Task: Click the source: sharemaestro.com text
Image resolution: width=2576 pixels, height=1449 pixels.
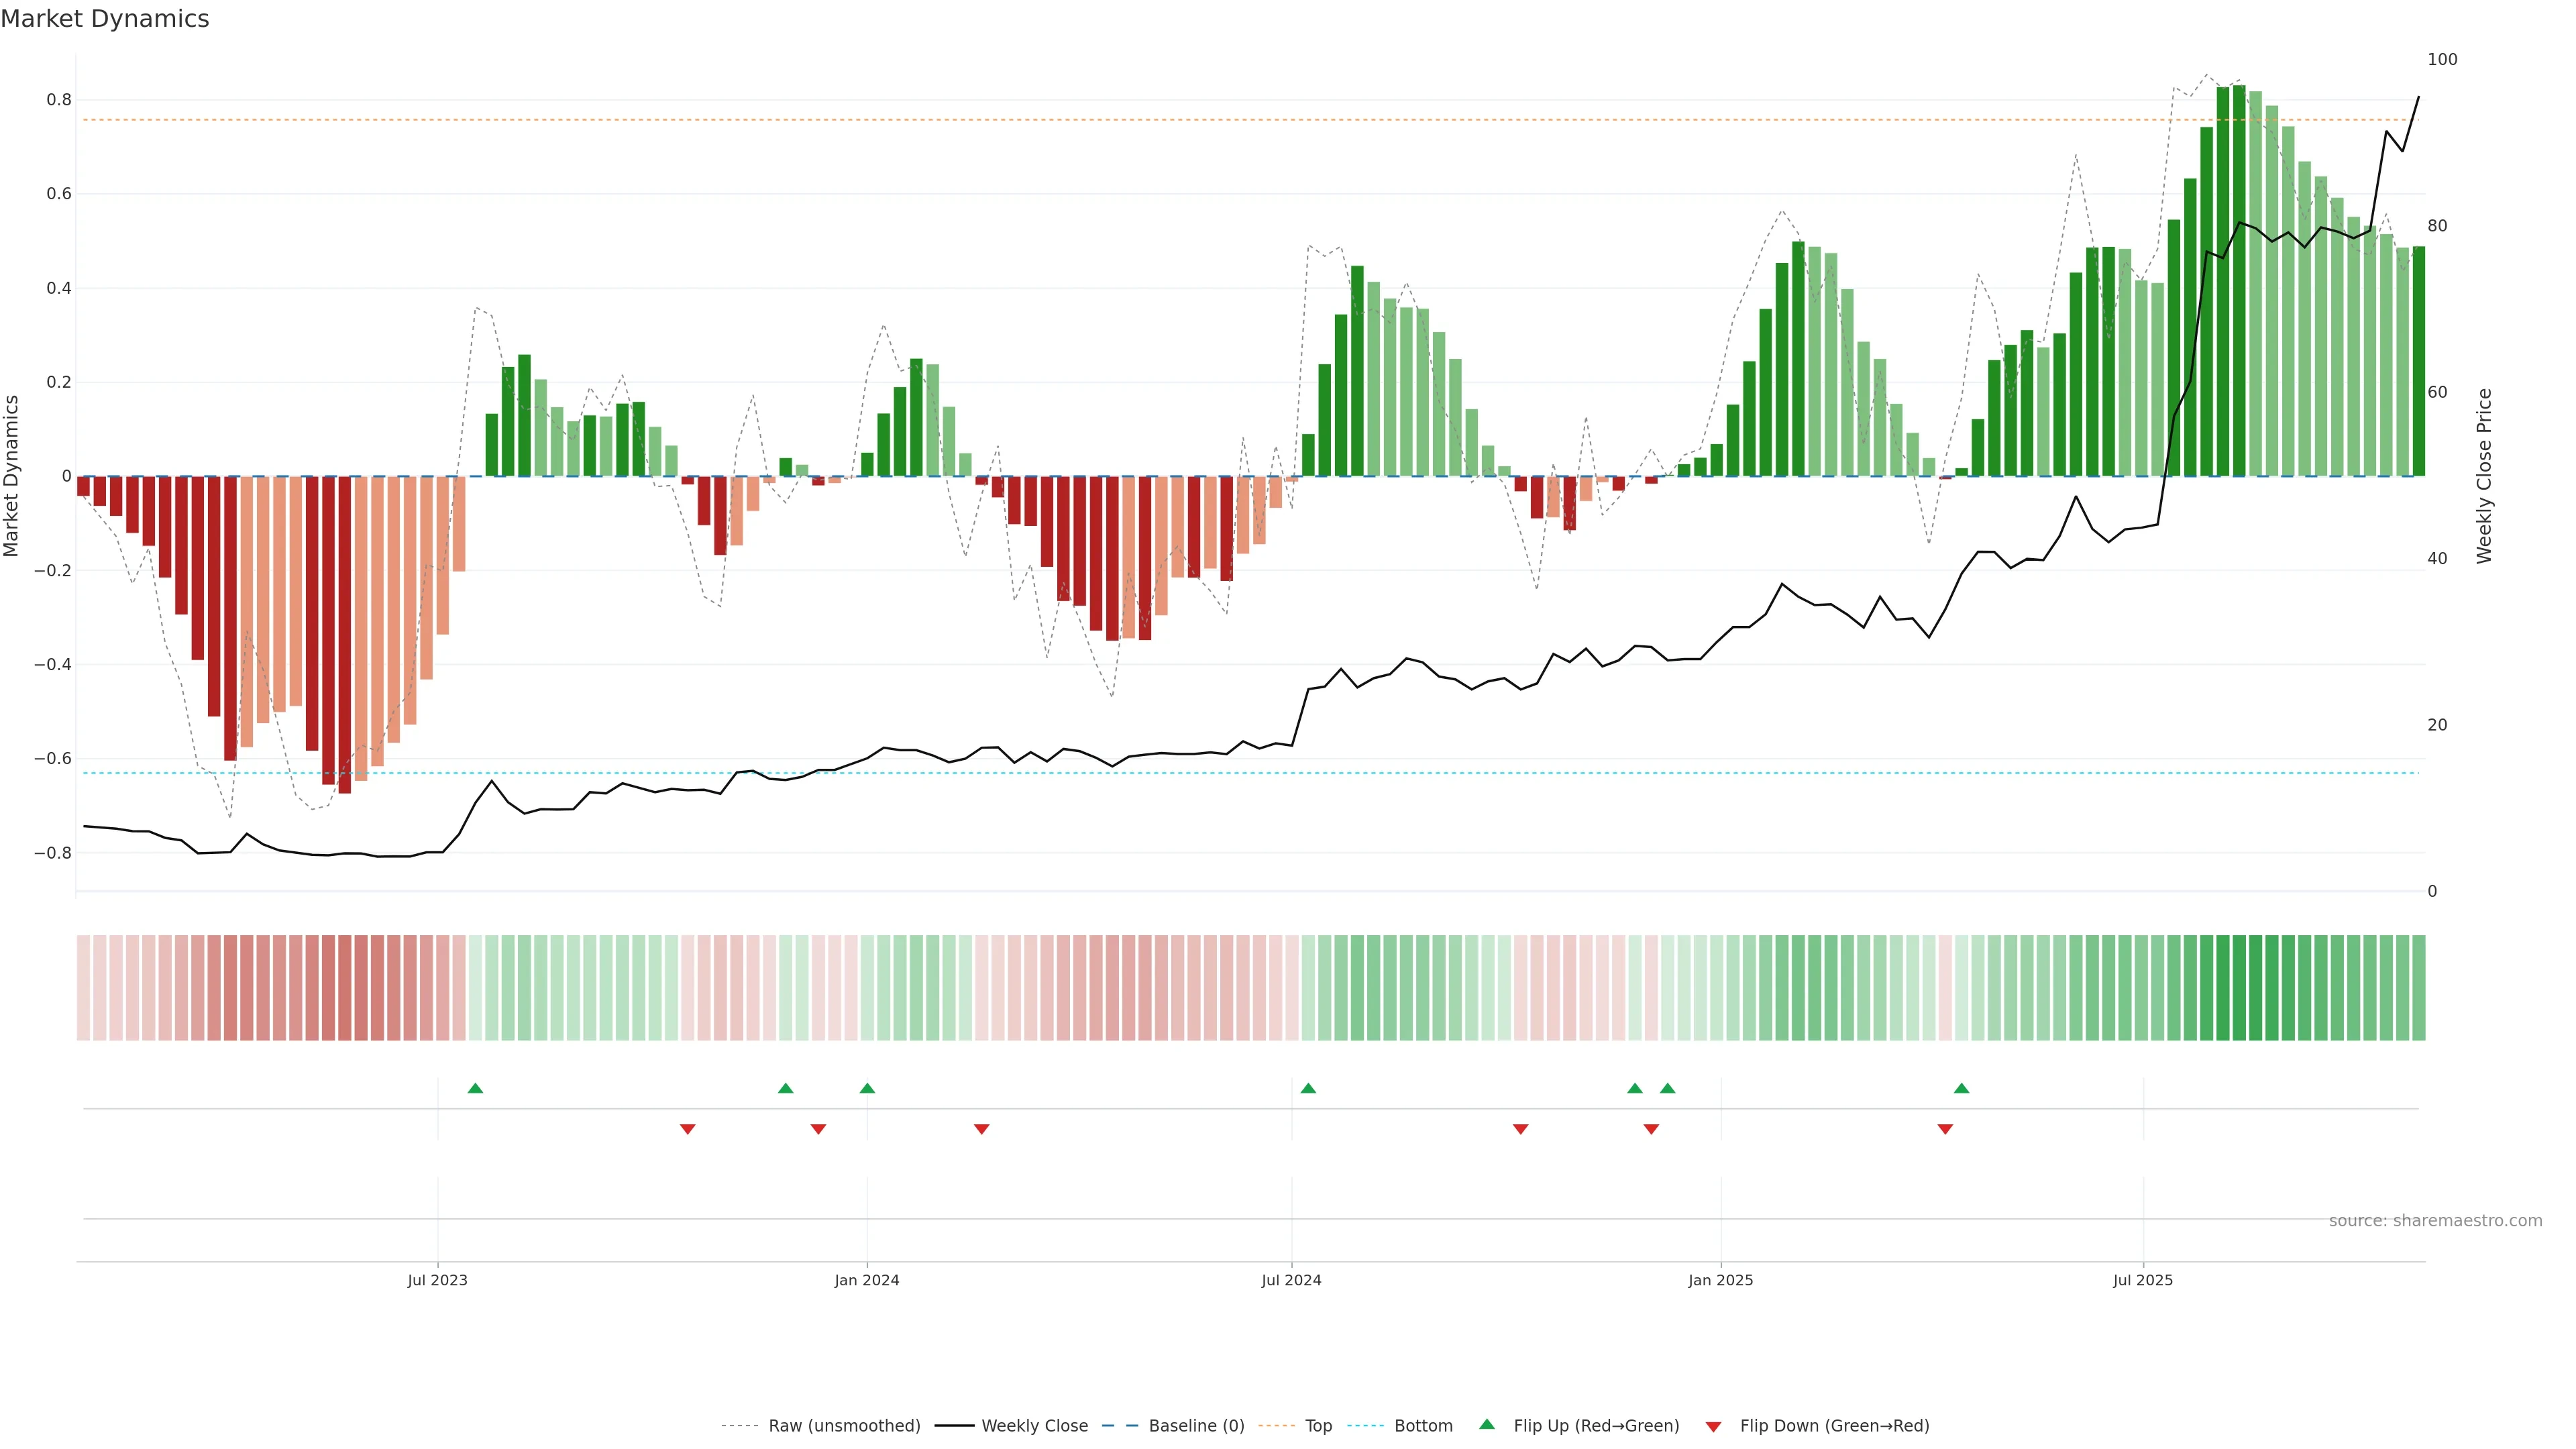Action: (x=2435, y=1221)
